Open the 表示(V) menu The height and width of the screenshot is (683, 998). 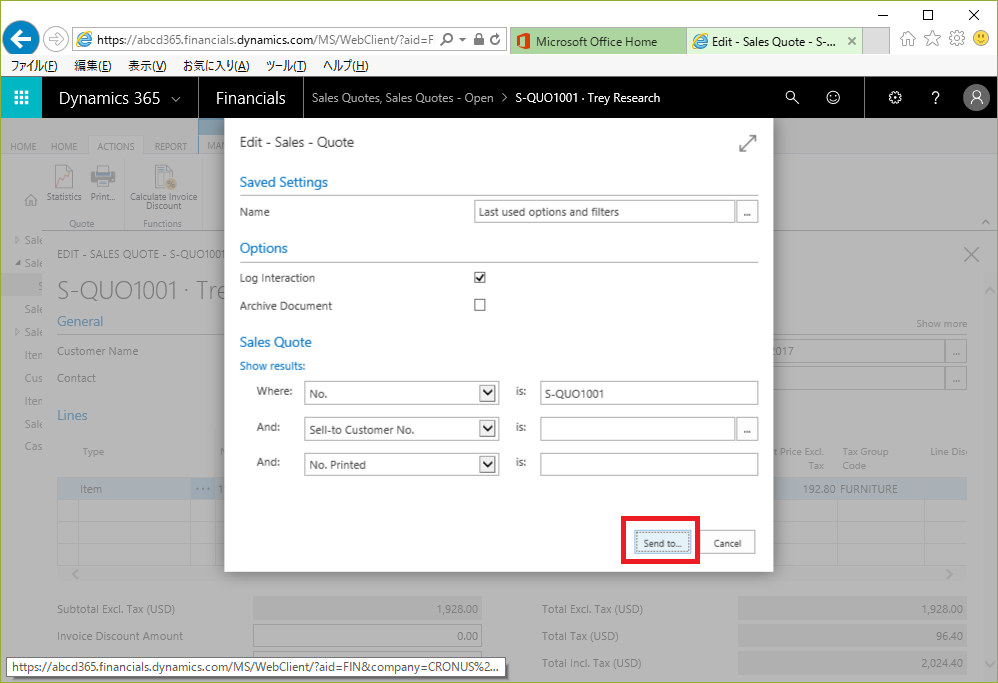pos(147,66)
